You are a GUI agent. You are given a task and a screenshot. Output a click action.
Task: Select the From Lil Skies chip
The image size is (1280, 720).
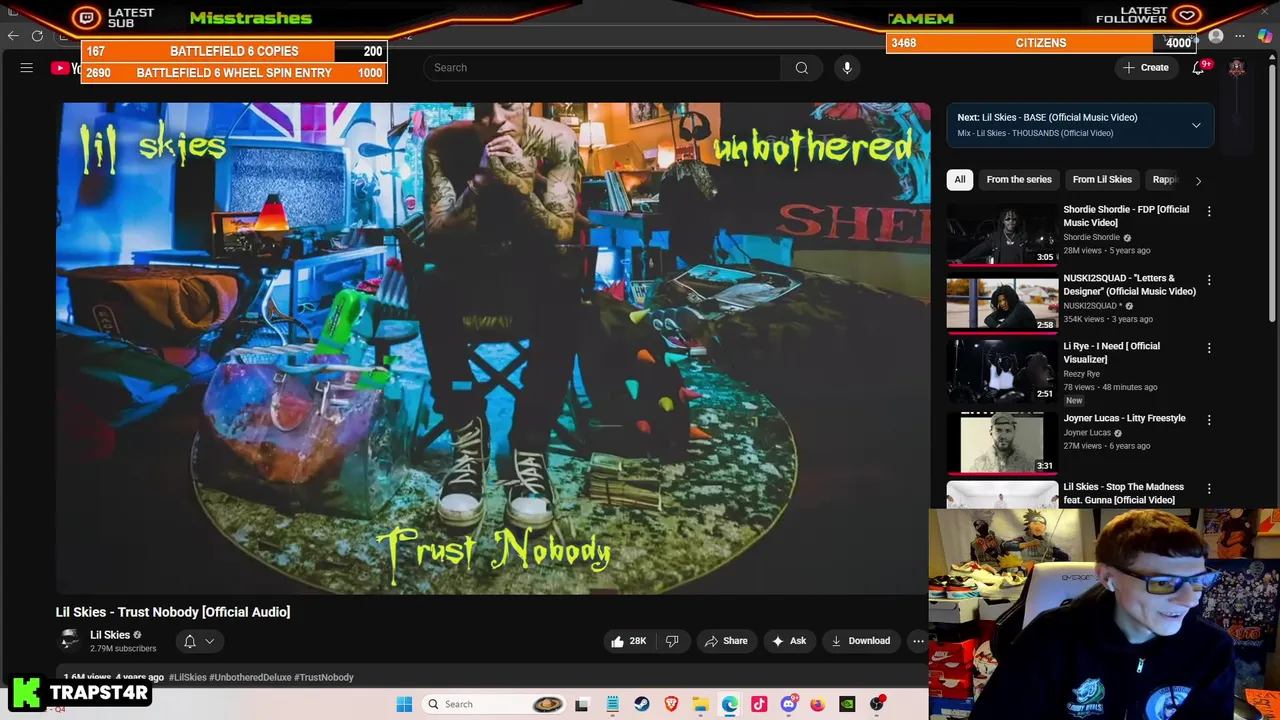pyautogui.click(x=1102, y=180)
